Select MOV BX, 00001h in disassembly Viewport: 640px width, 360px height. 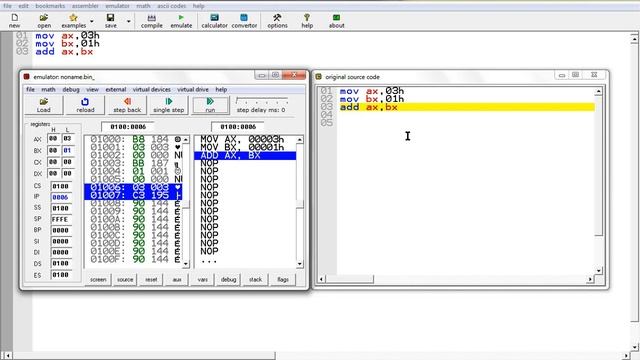245,147
